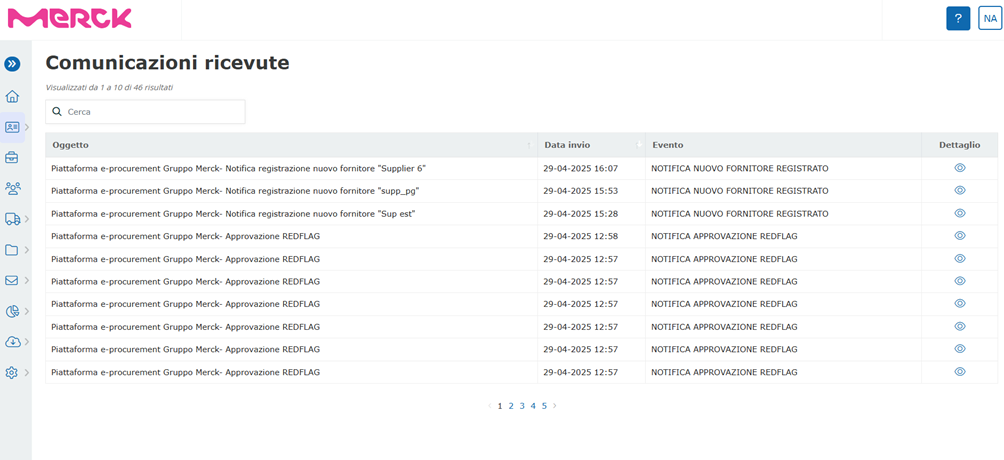The height and width of the screenshot is (460, 1004).
Task: Expand the envelope menu chevron
Action: (x=27, y=280)
